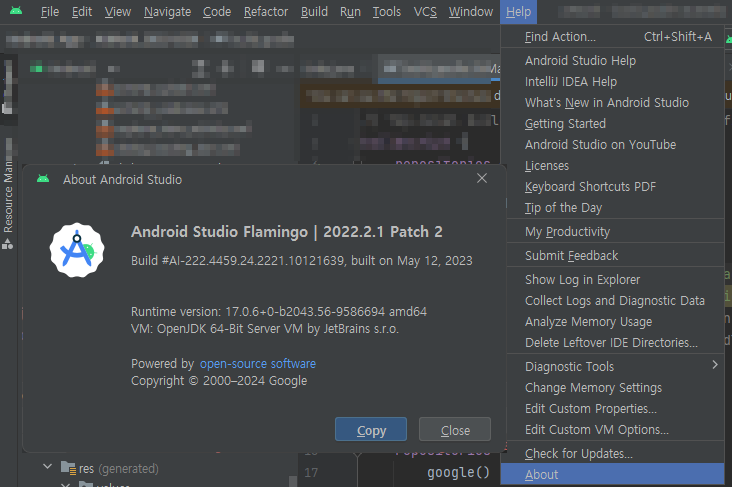Click the res (generated) folder icon
732x487 pixels.
click(68, 467)
